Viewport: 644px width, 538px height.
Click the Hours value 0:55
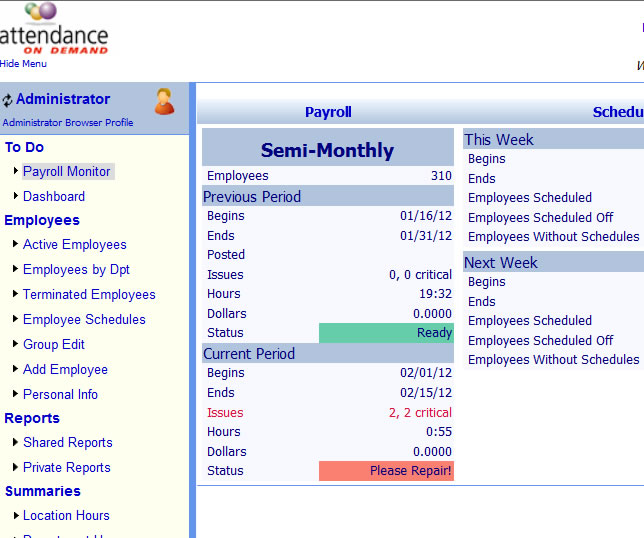[x=439, y=432]
